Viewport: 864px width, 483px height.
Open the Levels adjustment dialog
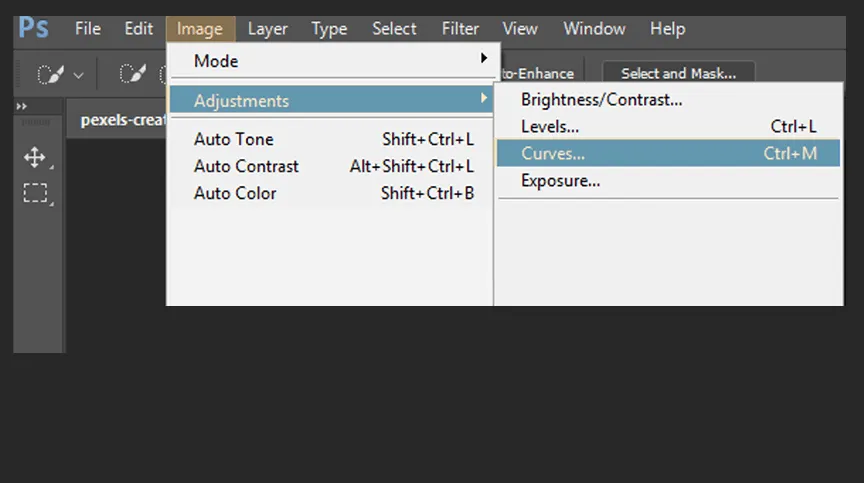pos(668,127)
